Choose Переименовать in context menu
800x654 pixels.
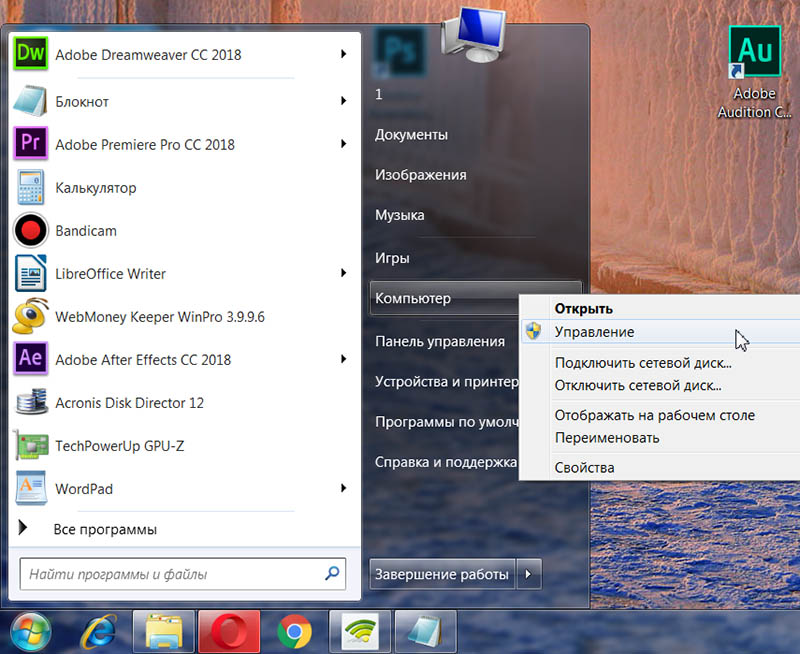click(x=607, y=438)
